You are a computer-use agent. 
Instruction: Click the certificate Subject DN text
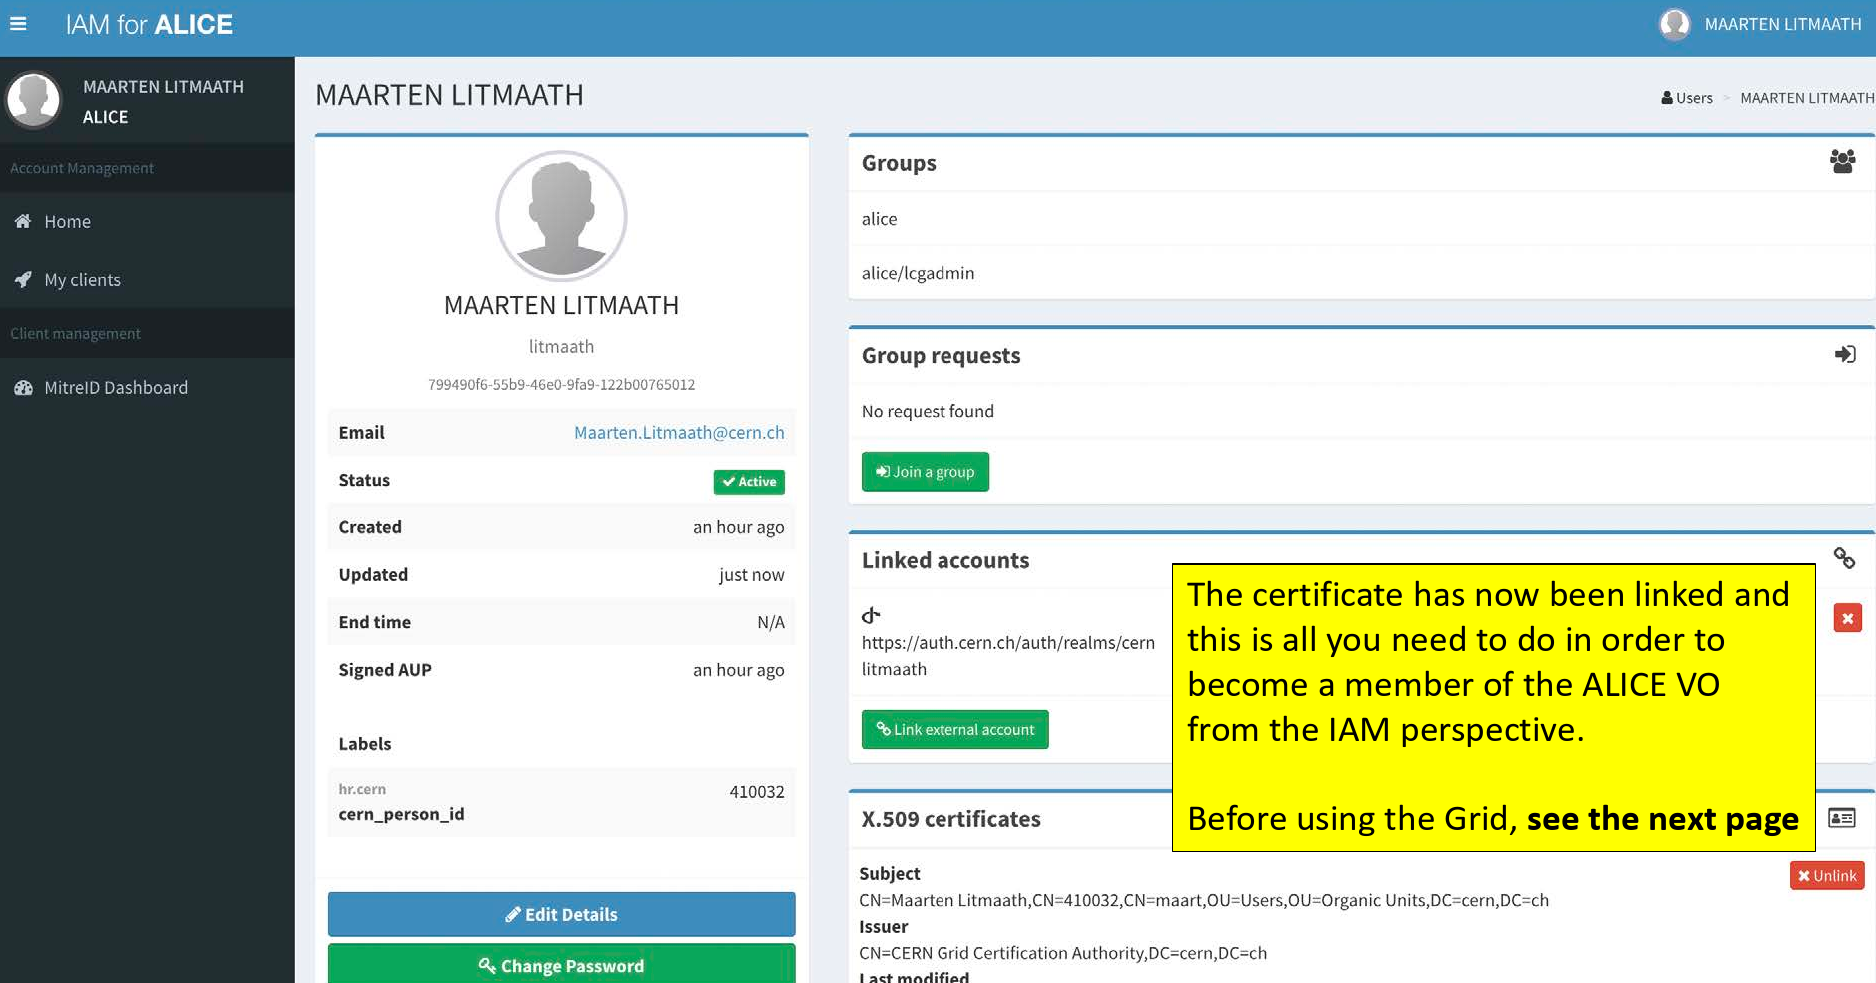point(1204,900)
